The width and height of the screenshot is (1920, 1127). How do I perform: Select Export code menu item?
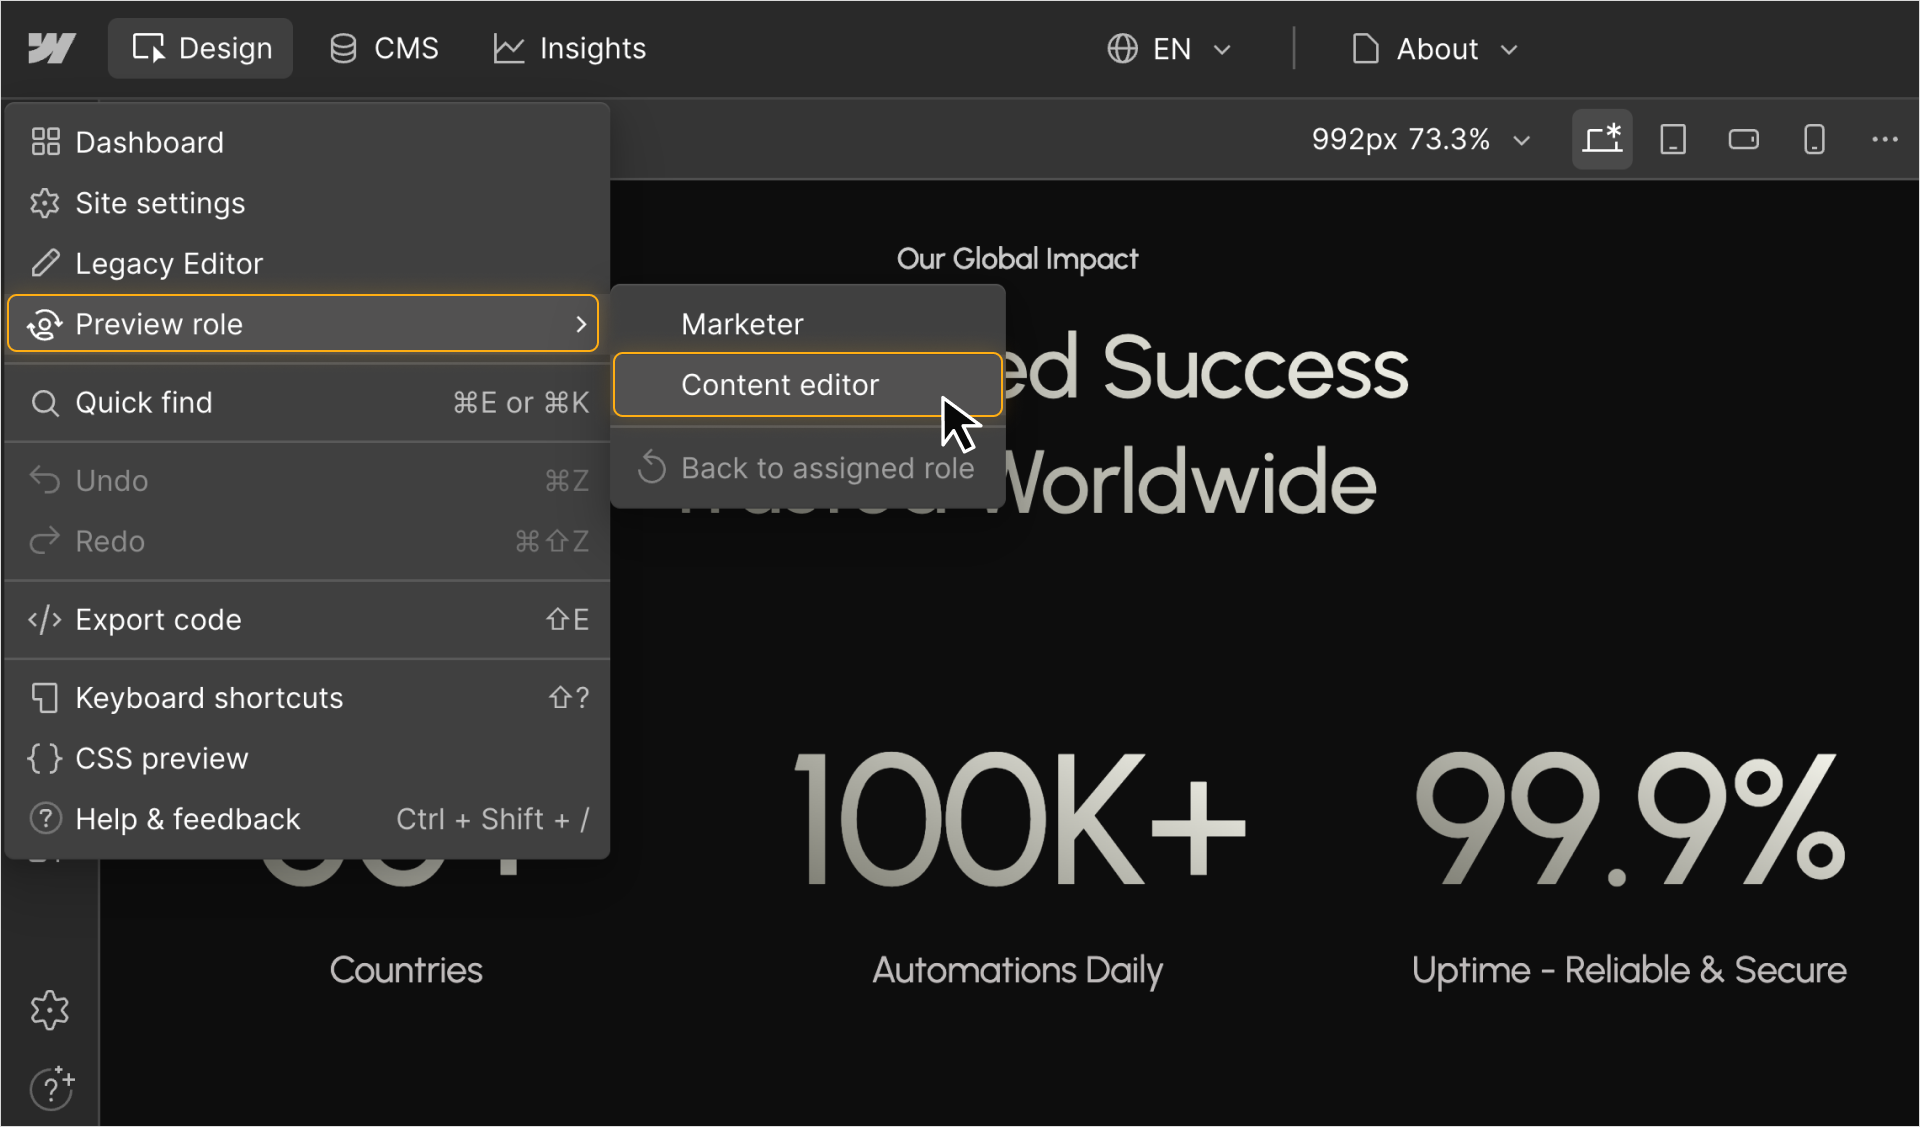click(158, 620)
